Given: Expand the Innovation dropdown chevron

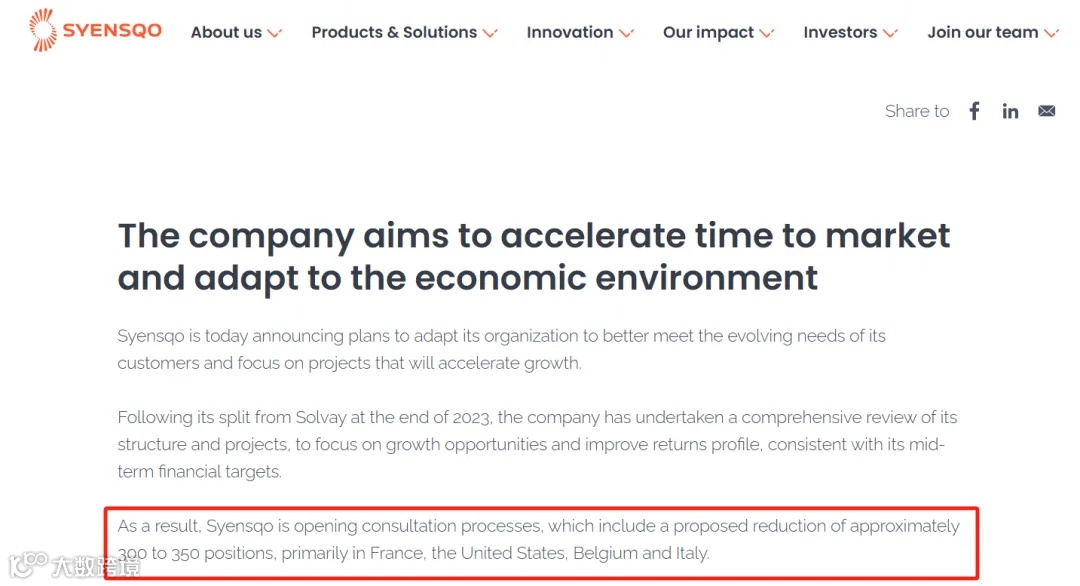Looking at the screenshot, I should 627,33.
